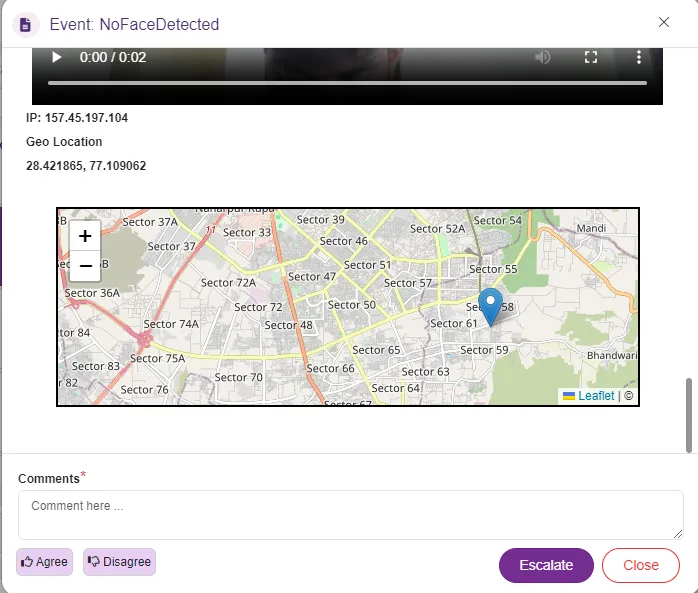Click Sector 65 on the map
The height and width of the screenshot is (593, 698).
point(376,350)
